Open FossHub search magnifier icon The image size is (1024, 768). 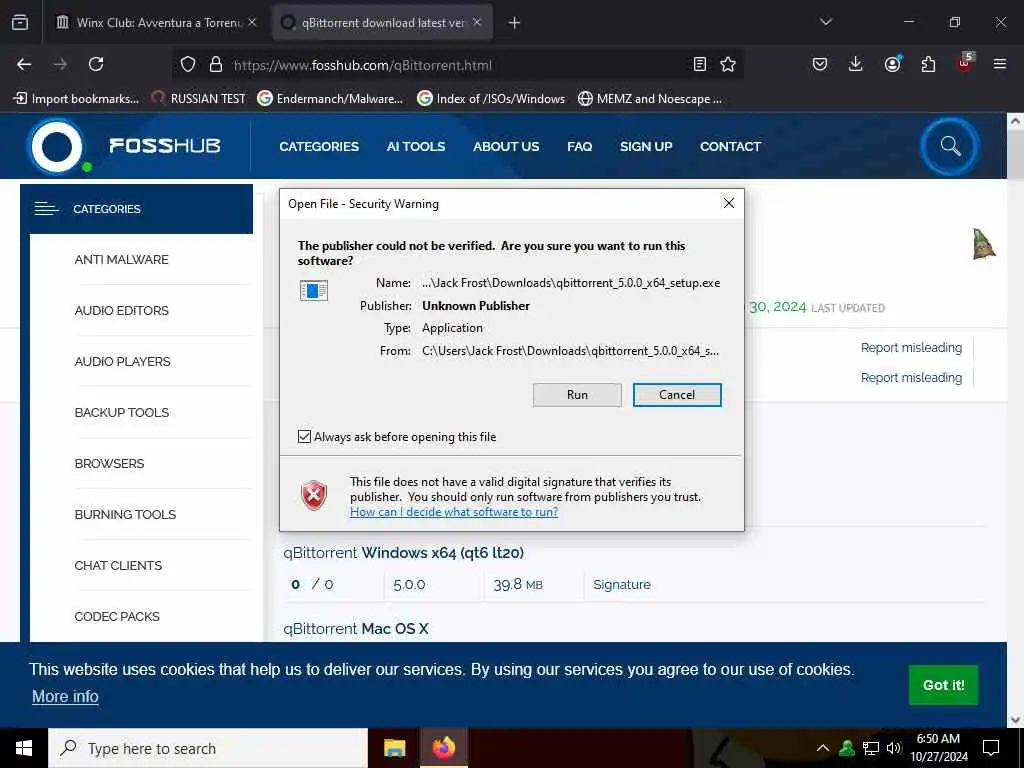[950, 146]
